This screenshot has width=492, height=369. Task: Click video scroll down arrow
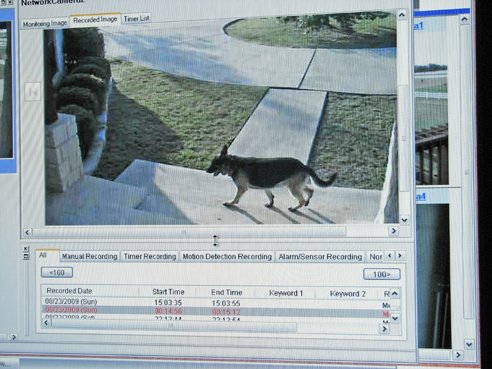(x=404, y=220)
